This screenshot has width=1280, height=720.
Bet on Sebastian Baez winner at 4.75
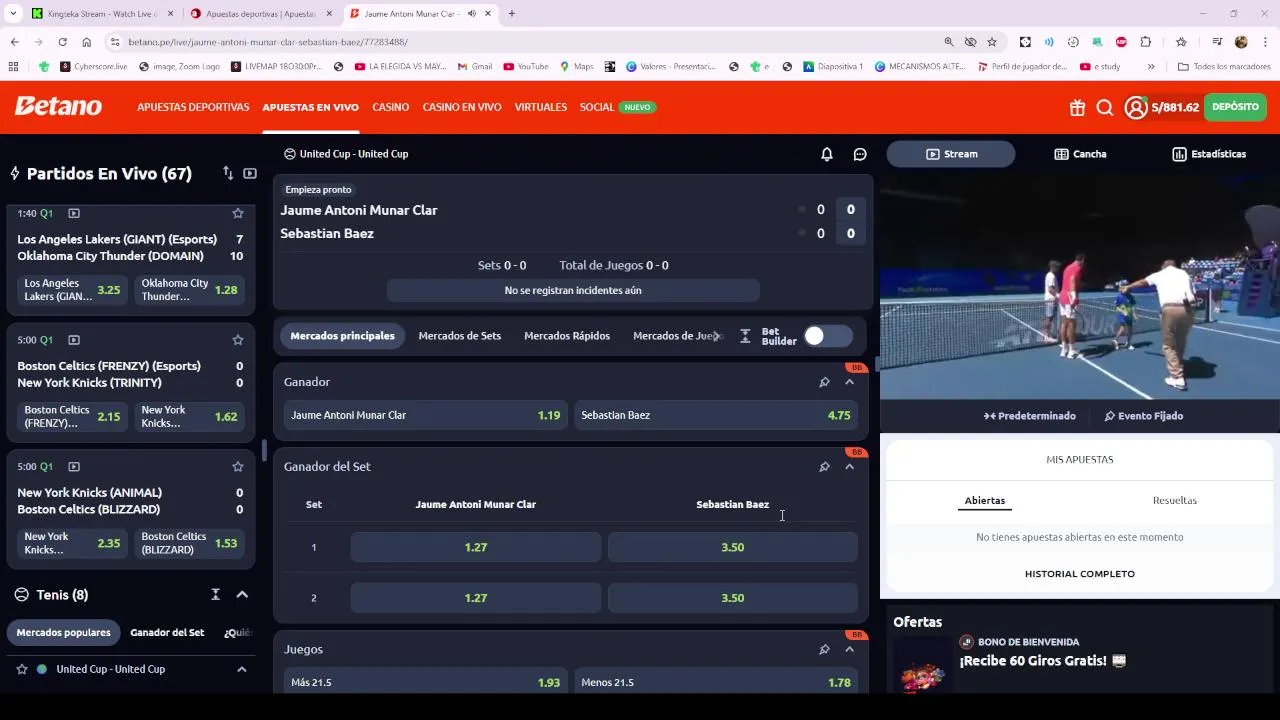point(716,415)
